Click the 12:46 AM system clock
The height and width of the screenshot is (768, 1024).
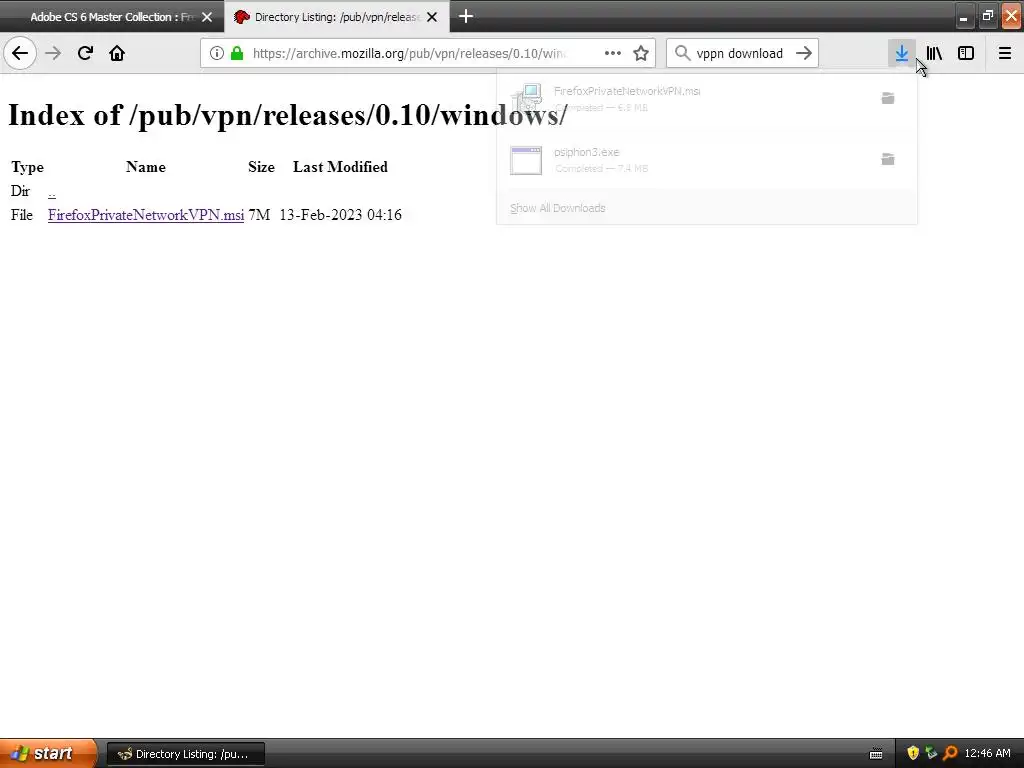coord(987,754)
